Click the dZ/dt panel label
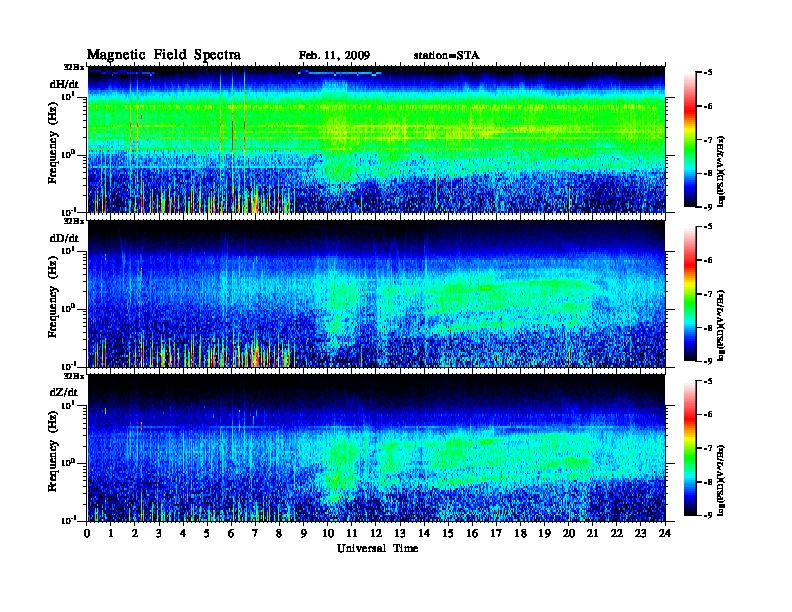 64,392
